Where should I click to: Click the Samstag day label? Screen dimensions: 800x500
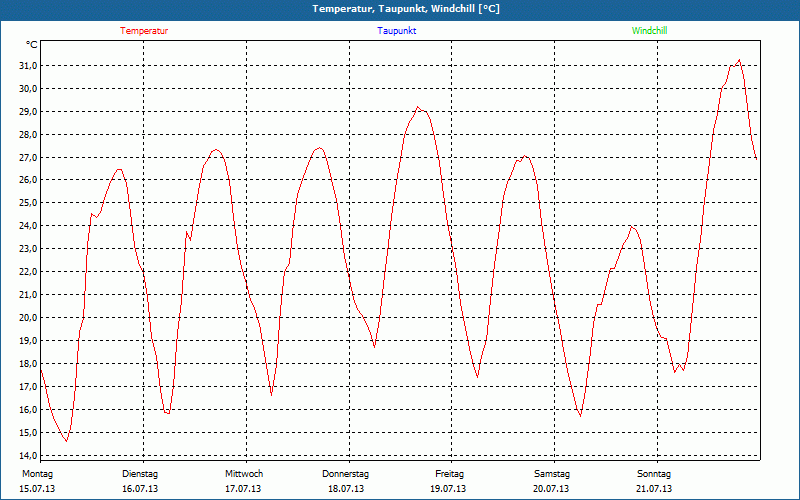click(552, 474)
